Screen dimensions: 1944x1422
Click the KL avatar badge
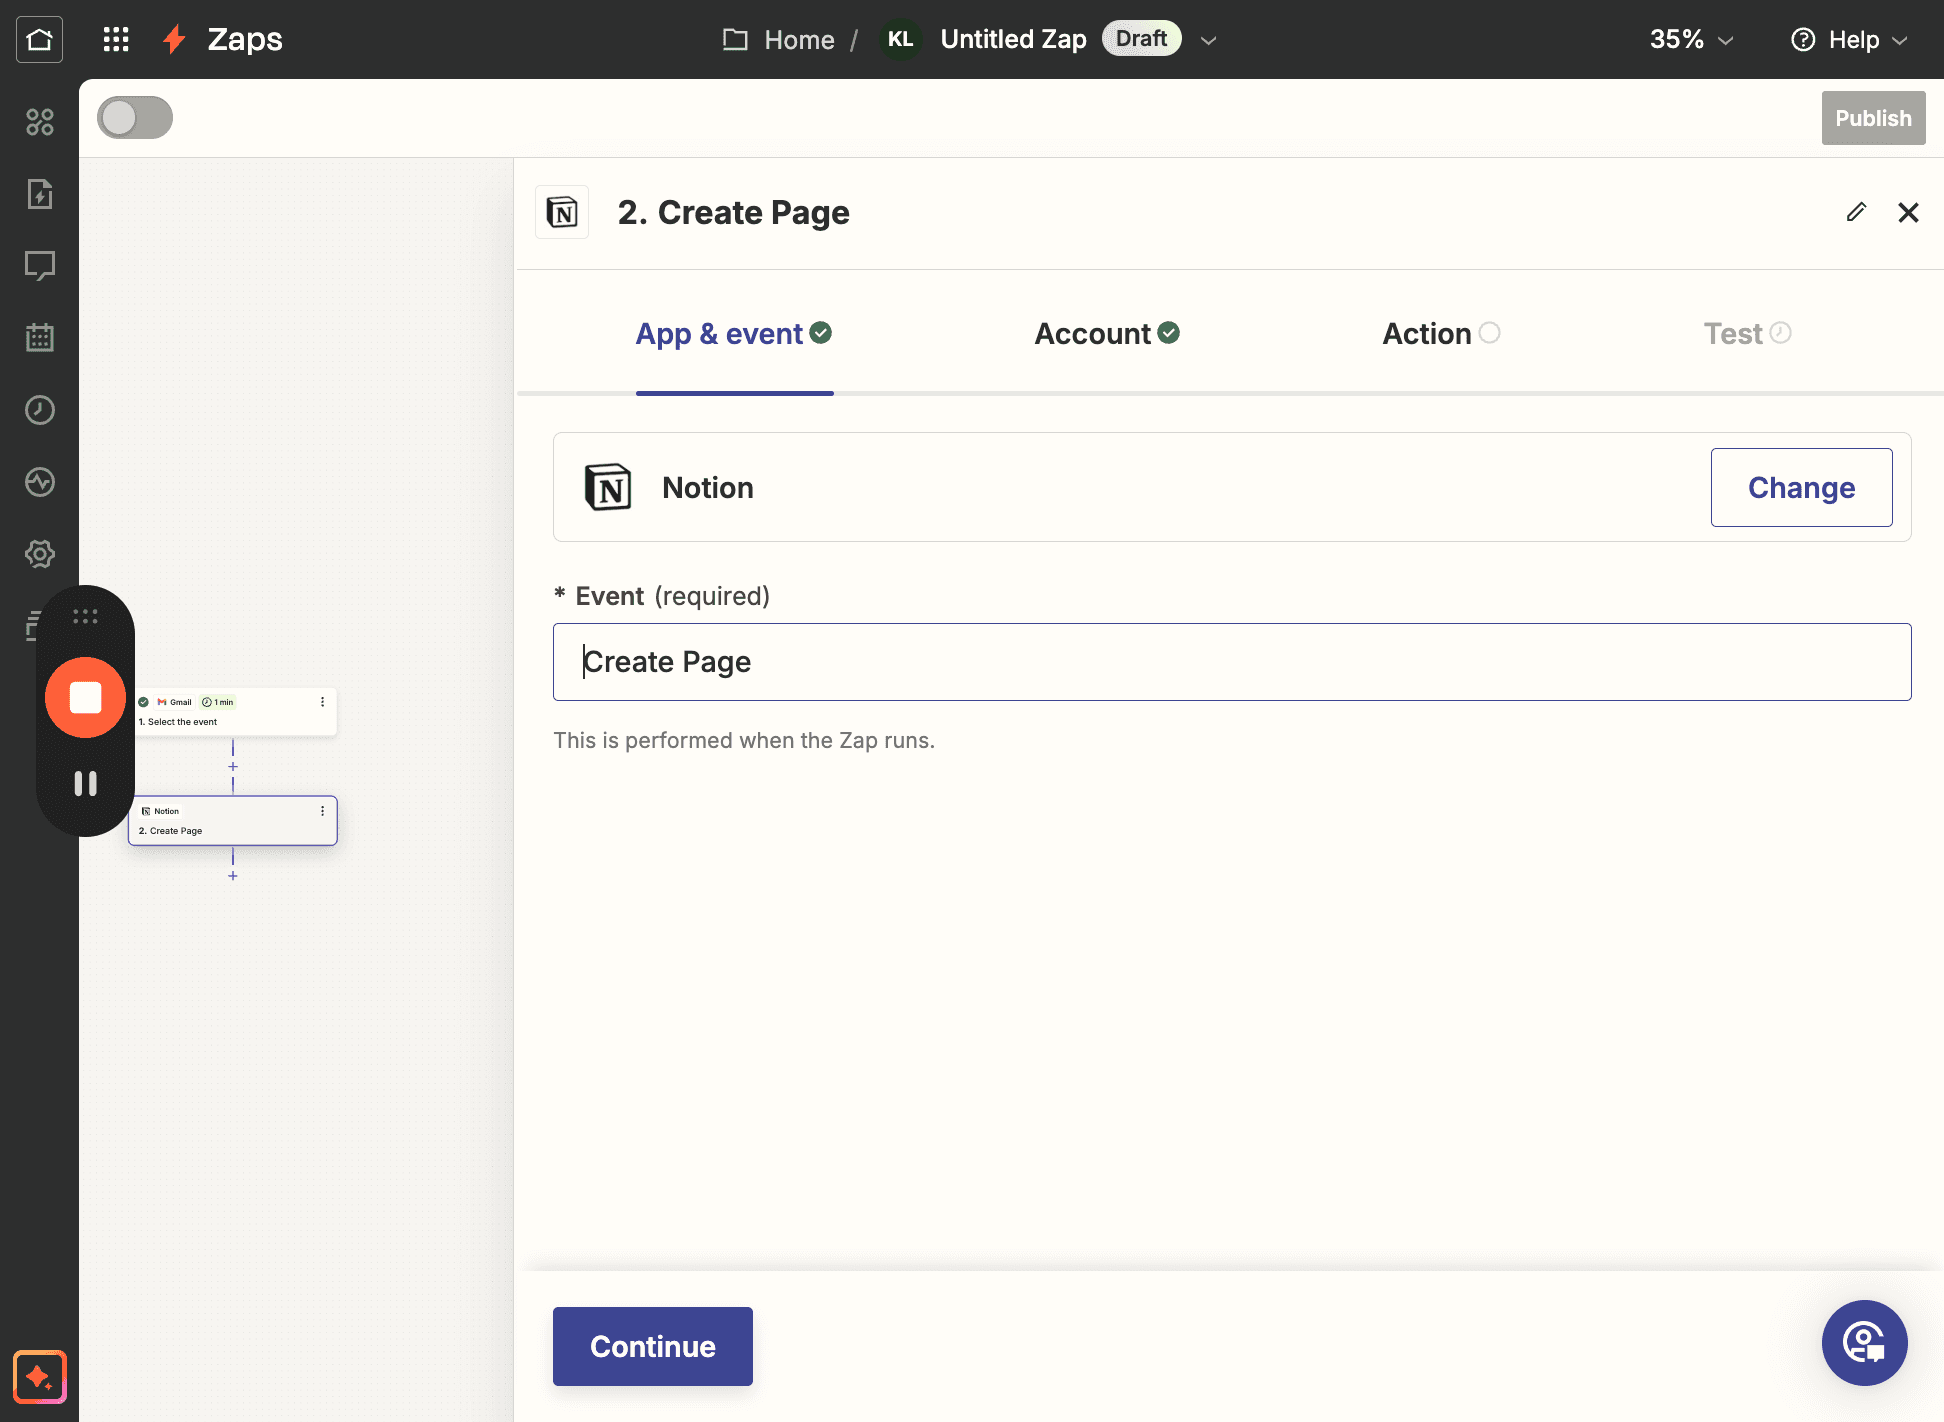pyautogui.click(x=900, y=39)
